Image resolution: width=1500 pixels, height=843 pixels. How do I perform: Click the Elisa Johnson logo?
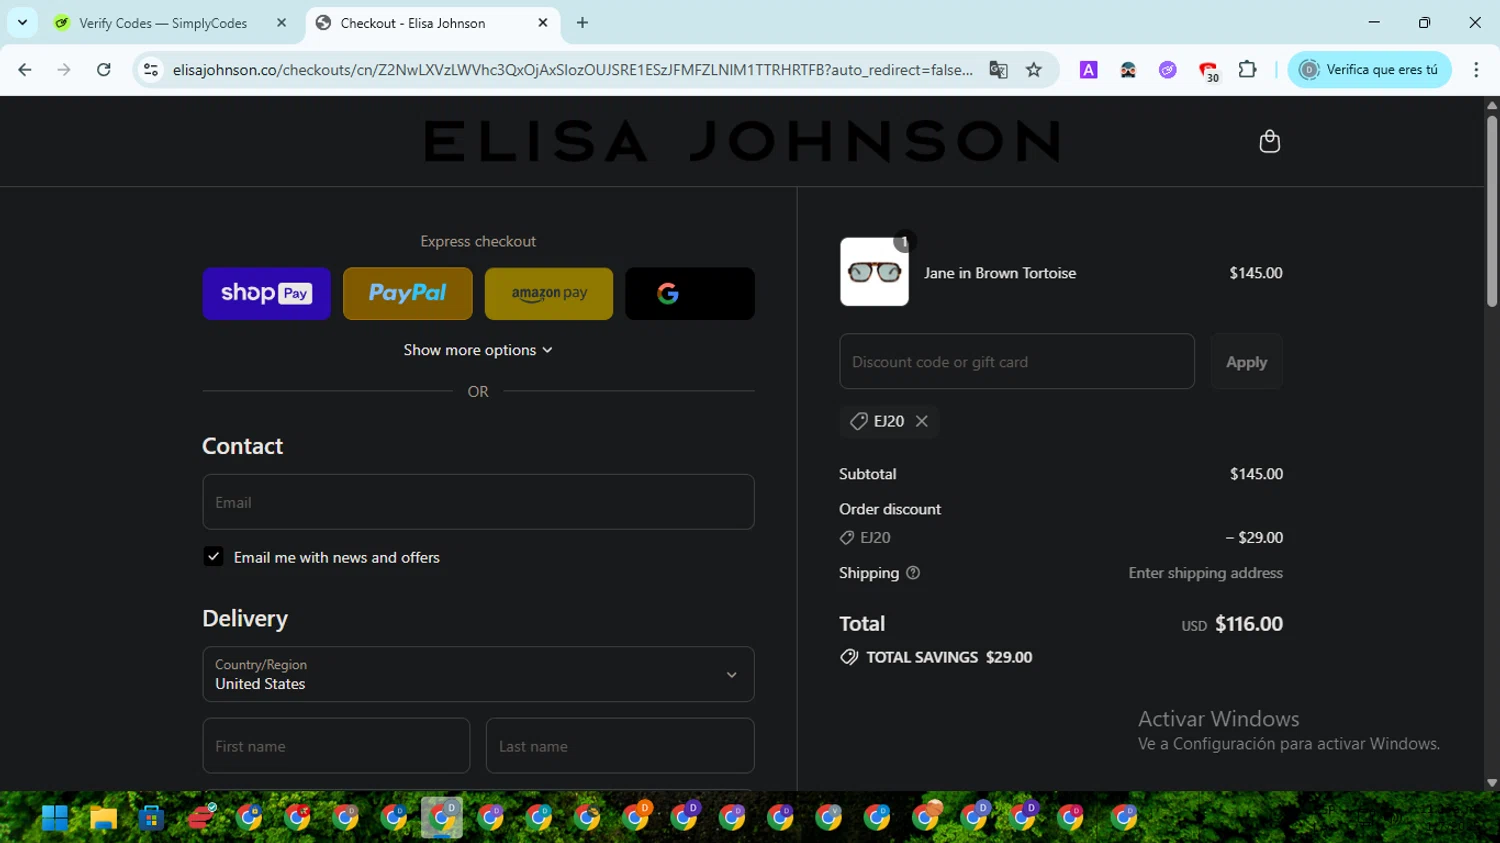pos(741,141)
